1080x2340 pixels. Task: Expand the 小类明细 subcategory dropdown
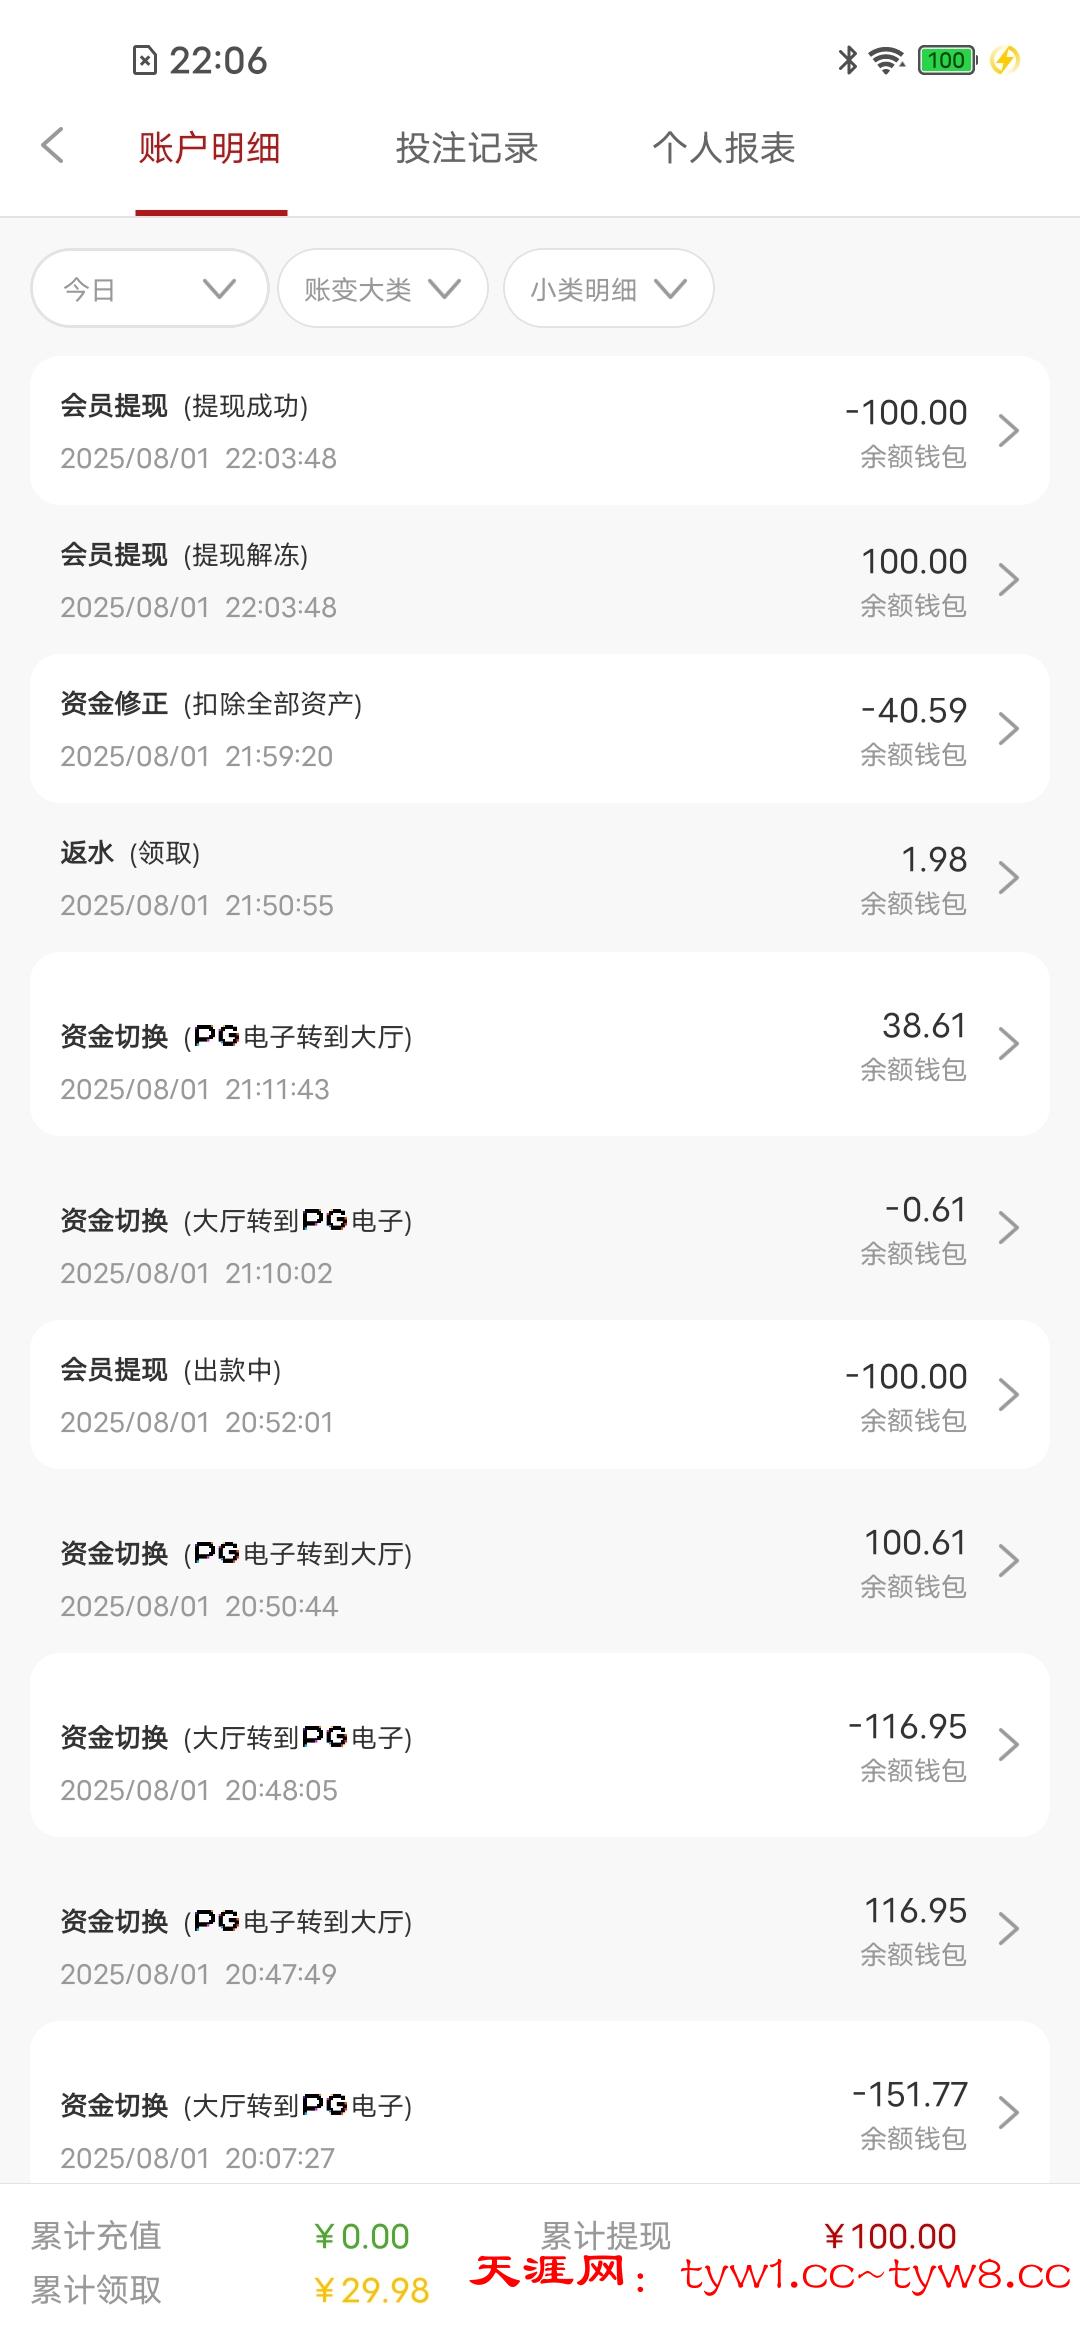(609, 289)
